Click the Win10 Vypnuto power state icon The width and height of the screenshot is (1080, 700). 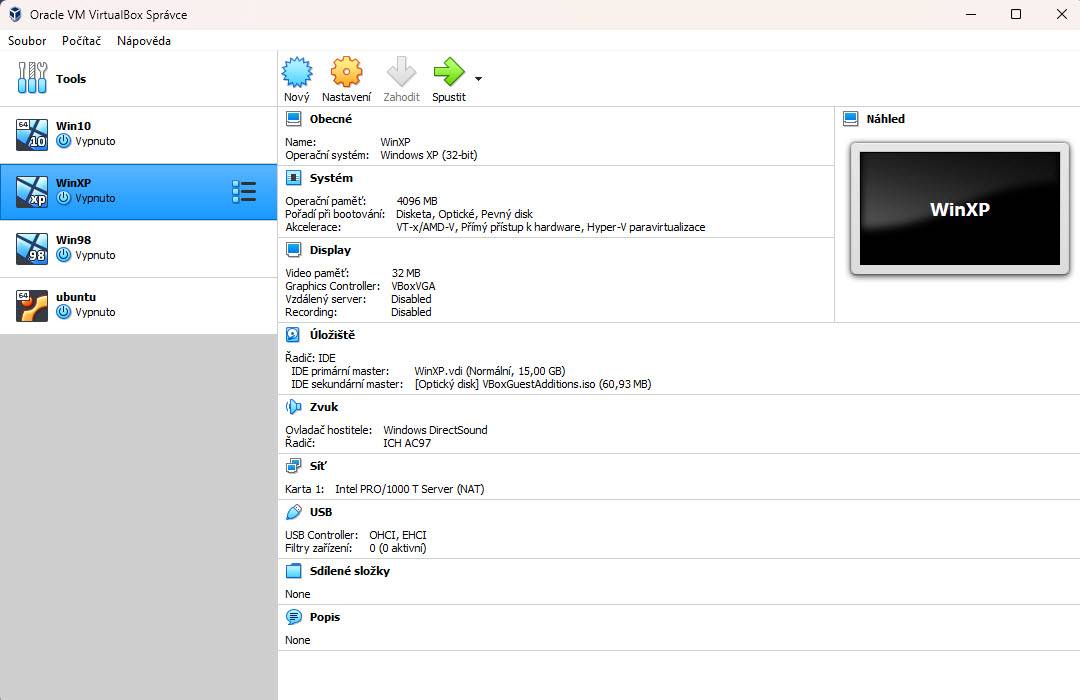63,141
